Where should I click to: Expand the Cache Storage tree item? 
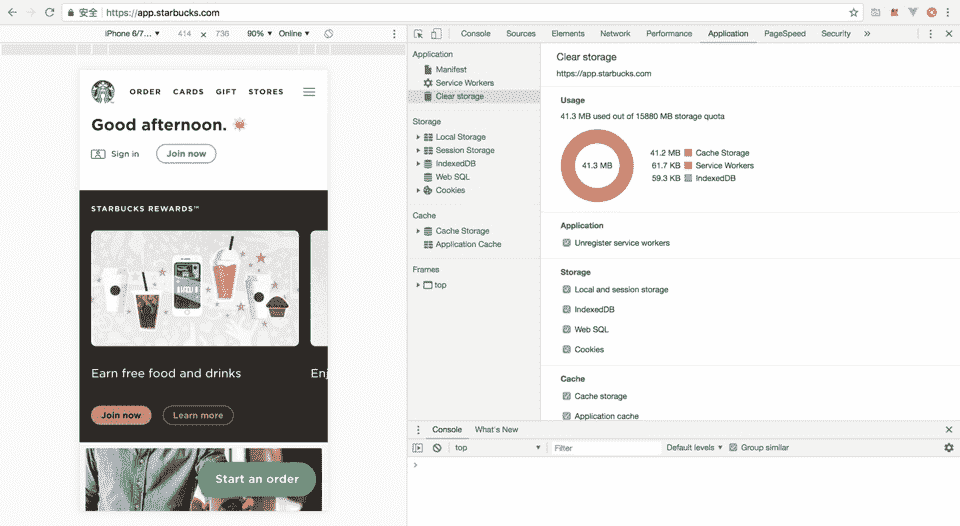click(x=418, y=231)
